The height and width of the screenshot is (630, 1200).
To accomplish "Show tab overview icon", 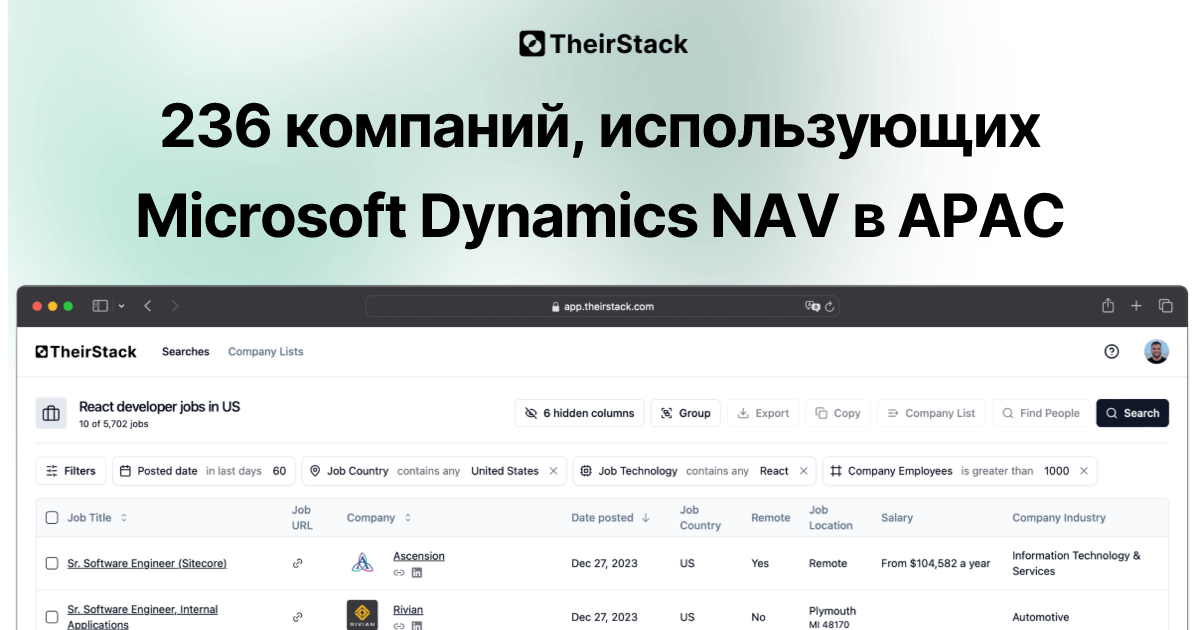I will (x=1165, y=306).
